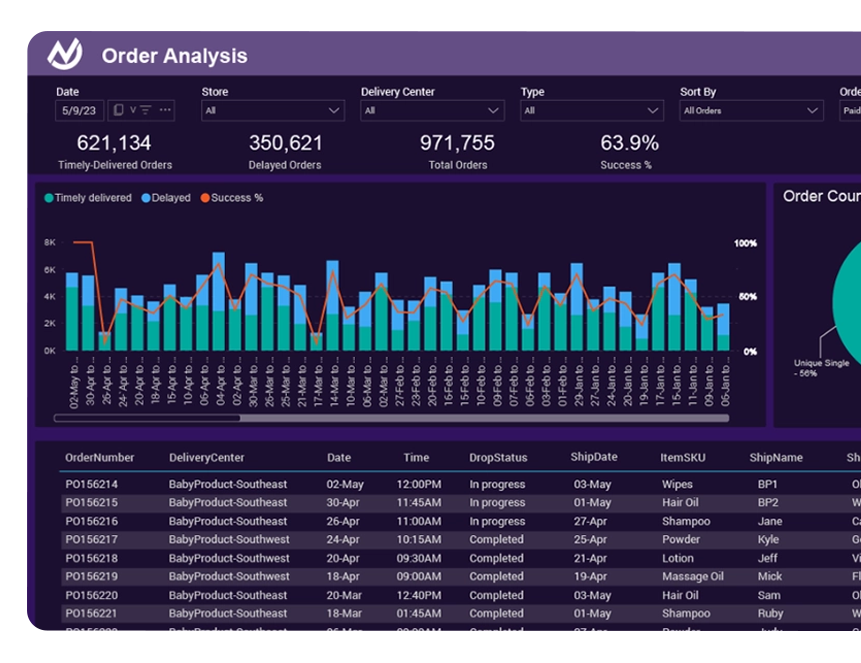
Task: Click the Order Analysis logo icon
Action: point(65,54)
